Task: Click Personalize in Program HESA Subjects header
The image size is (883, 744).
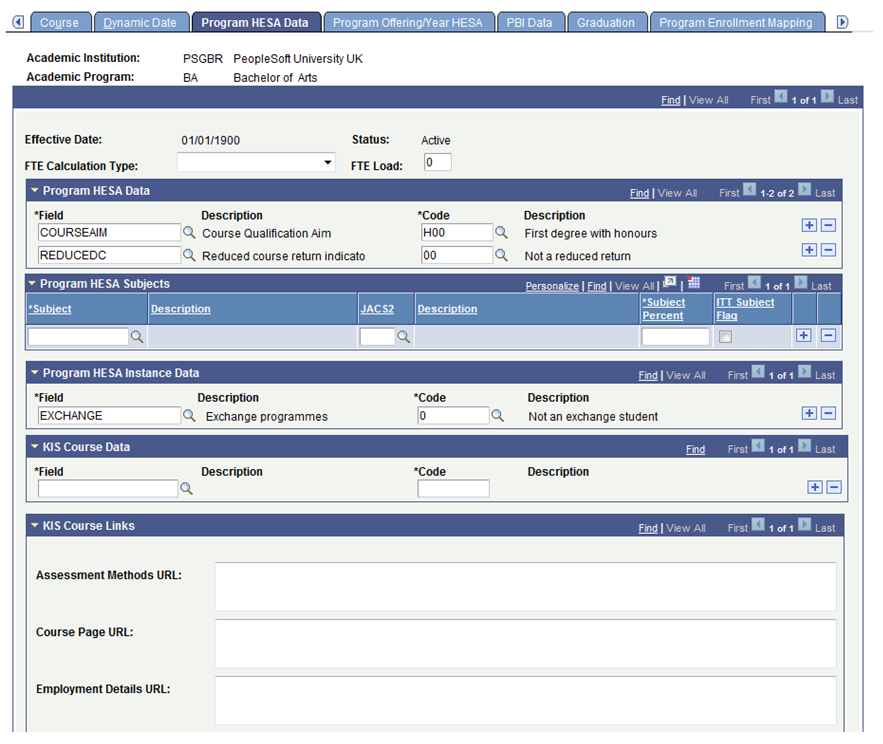Action: point(552,286)
